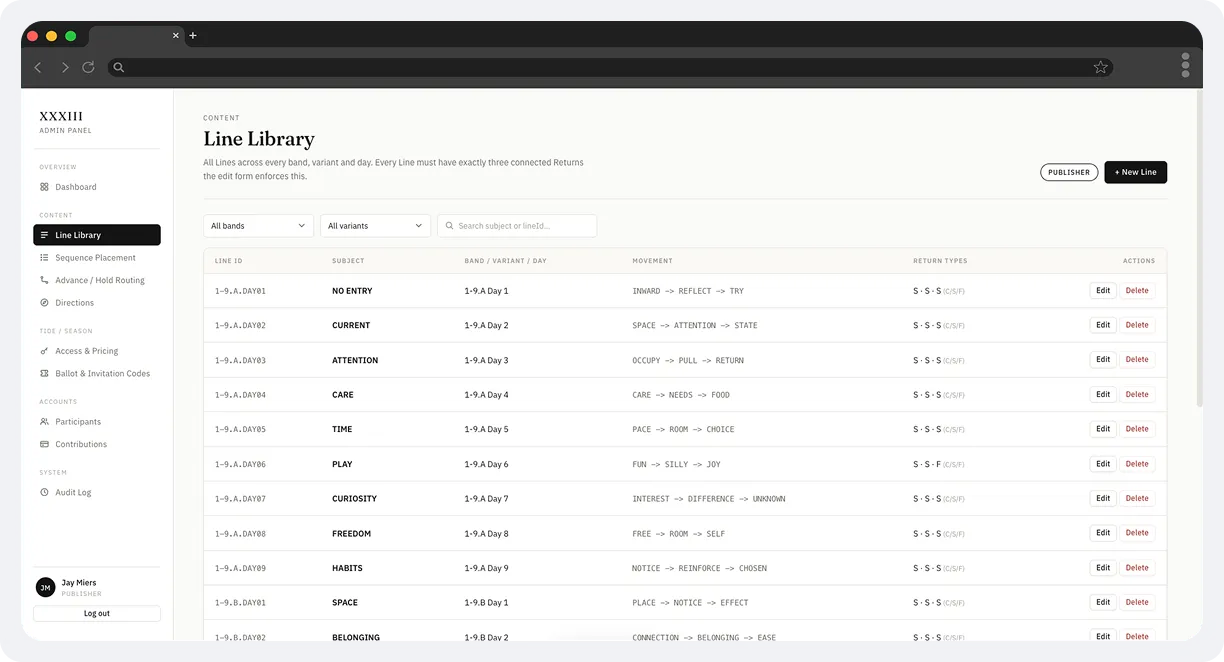Delete the TIME line

pyautogui.click(x=1137, y=429)
